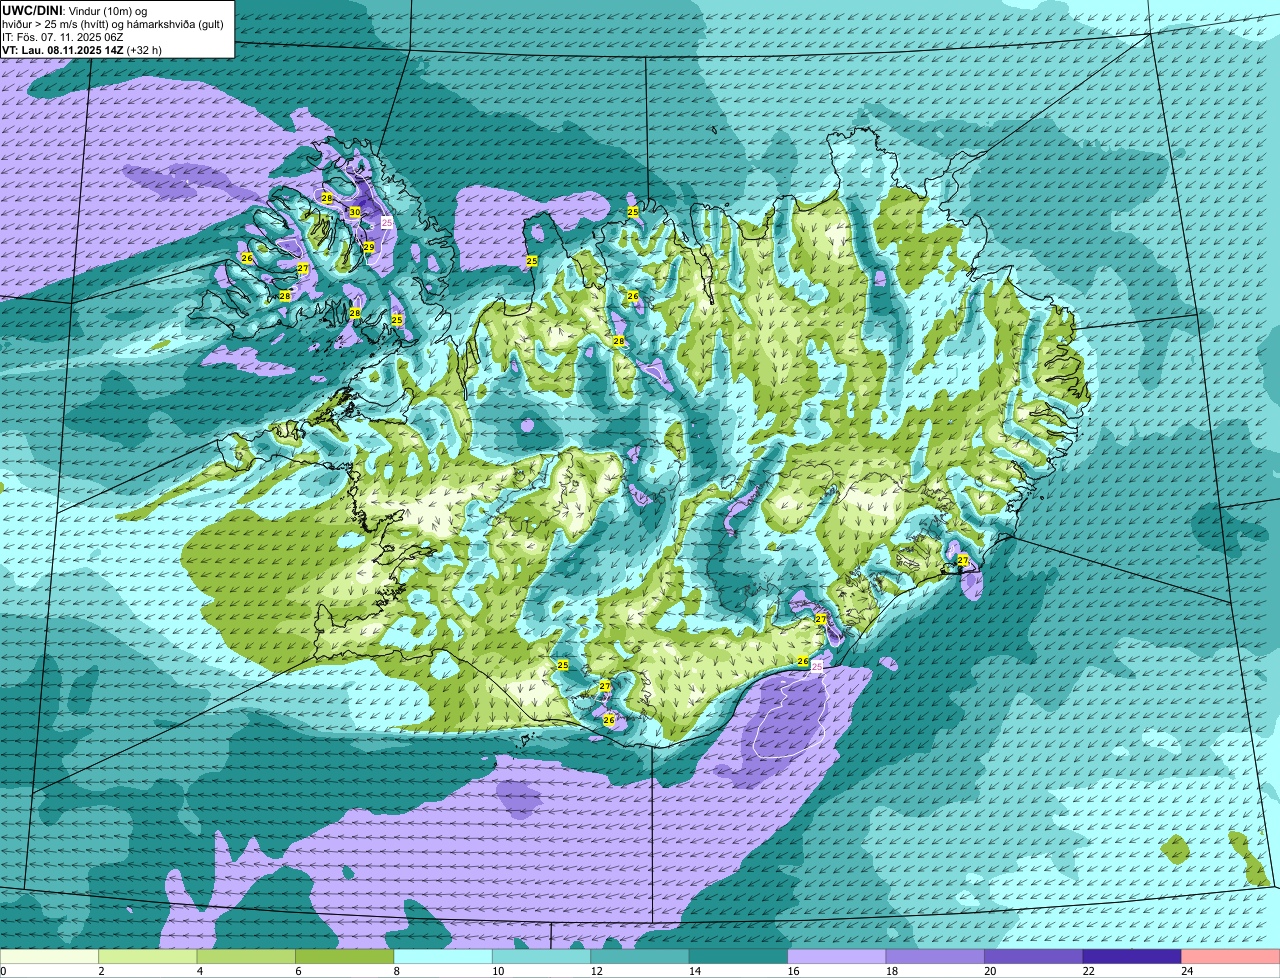
Task: Click the 'UWC/DINI: Vindur (10m) og' title line
Action: (75, 10)
